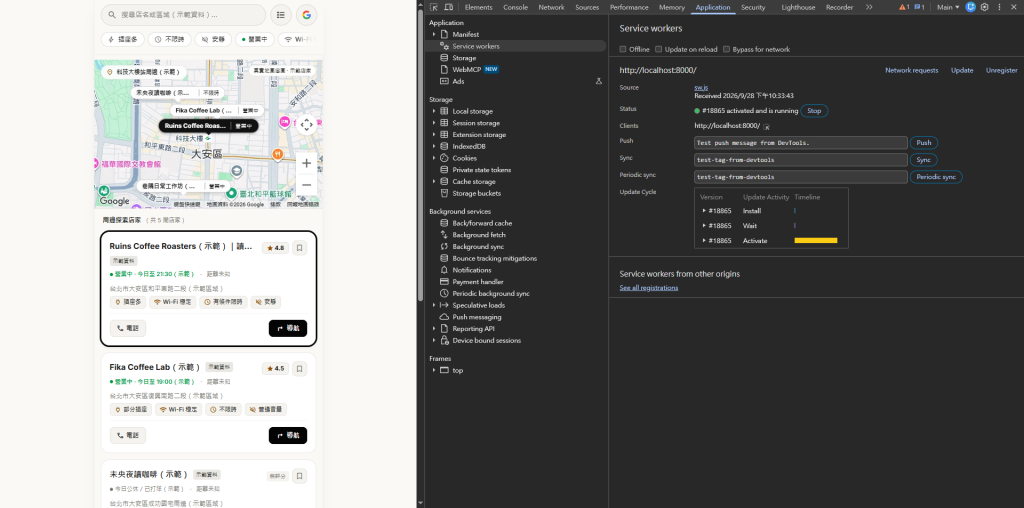This screenshot has width=1024, height=508.
Task: Expand the Install #18865 update row
Action: [704, 211]
